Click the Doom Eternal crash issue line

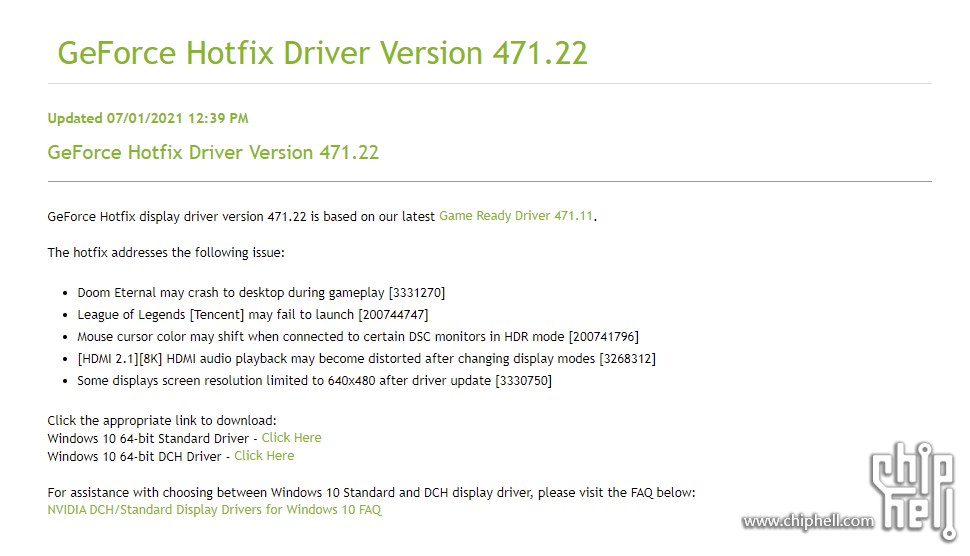pos(261,293)
